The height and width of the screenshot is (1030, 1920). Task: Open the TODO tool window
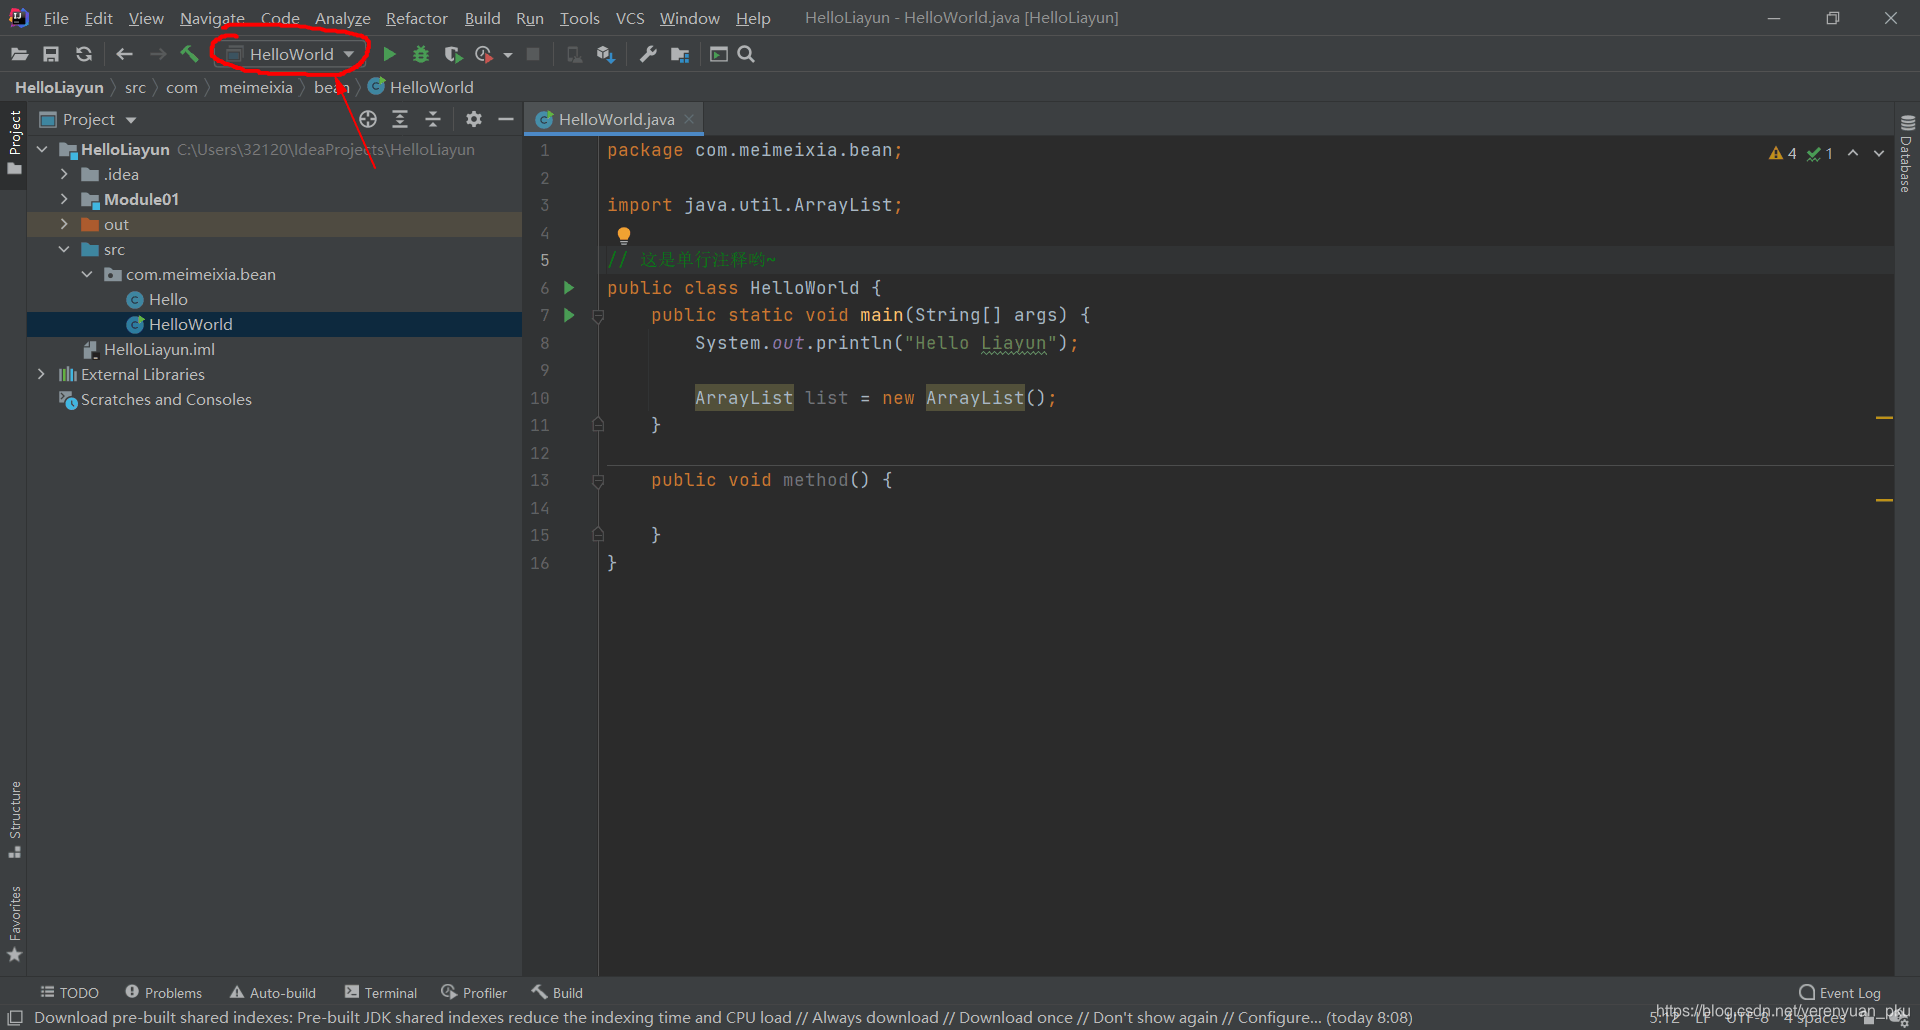coord(69,992)
